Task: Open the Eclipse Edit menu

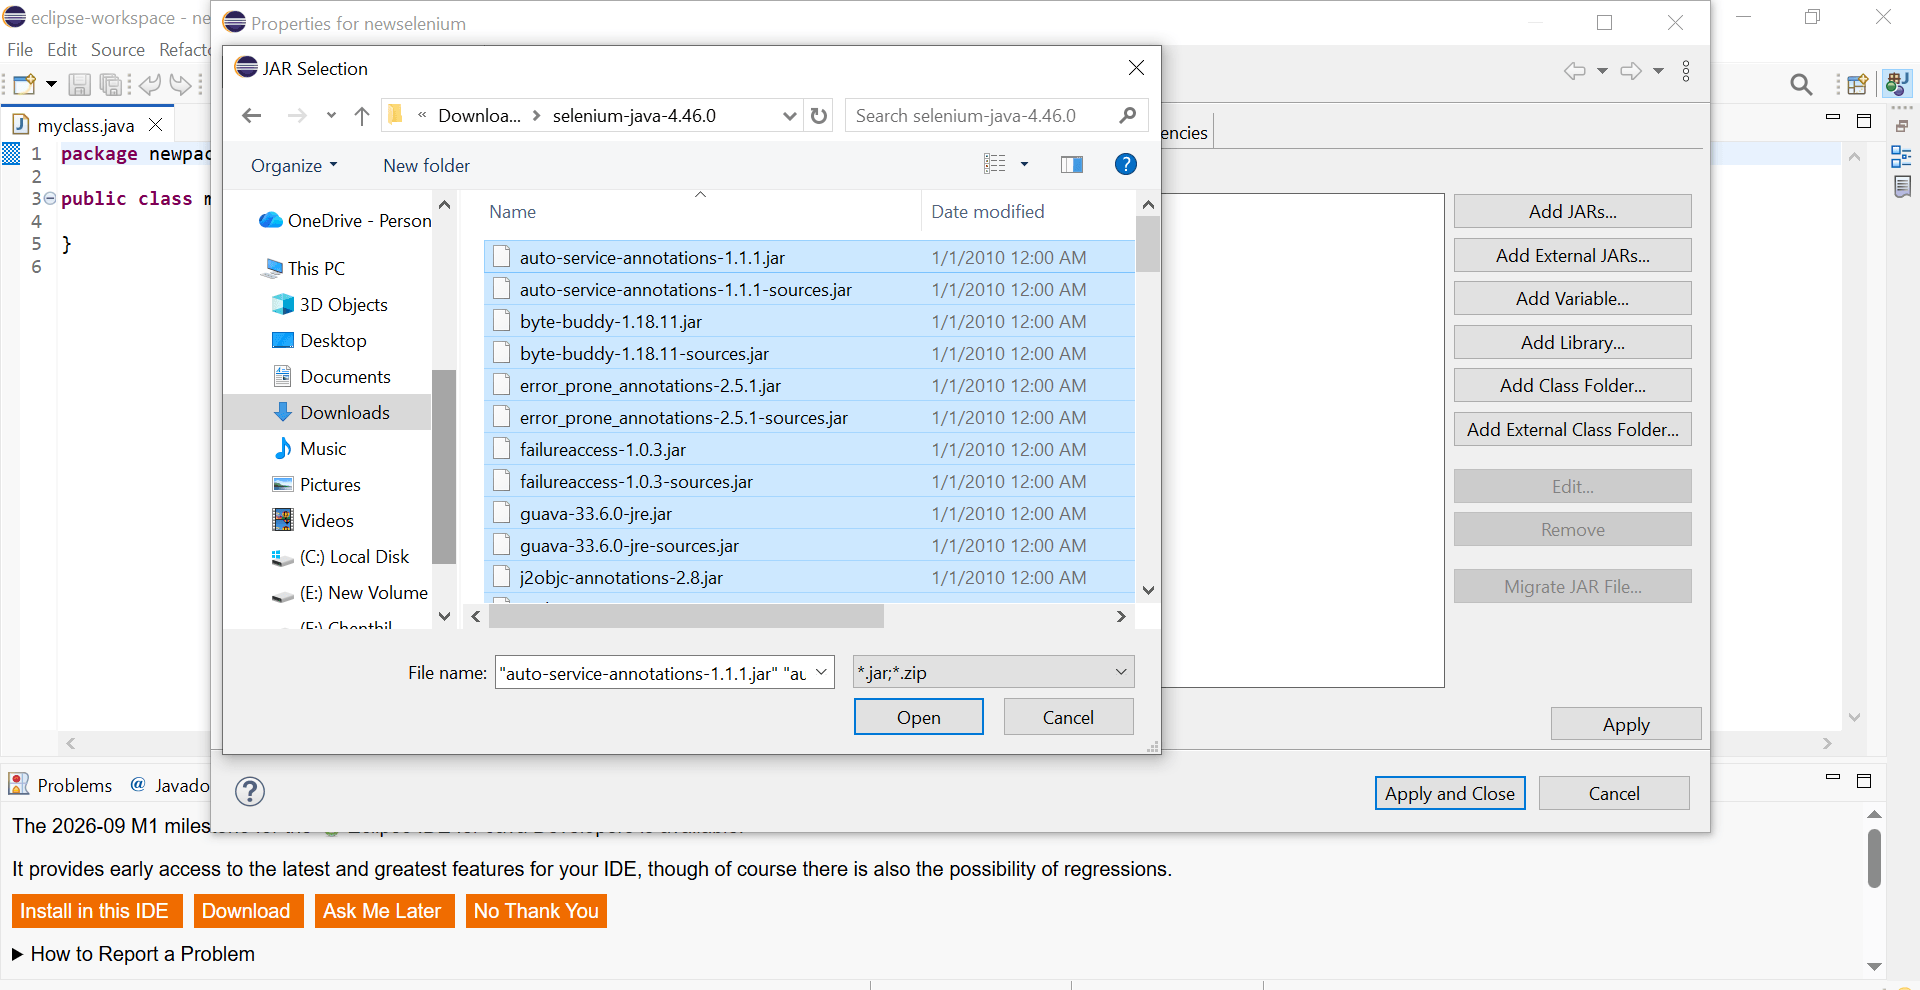Action: coord(62,50)
